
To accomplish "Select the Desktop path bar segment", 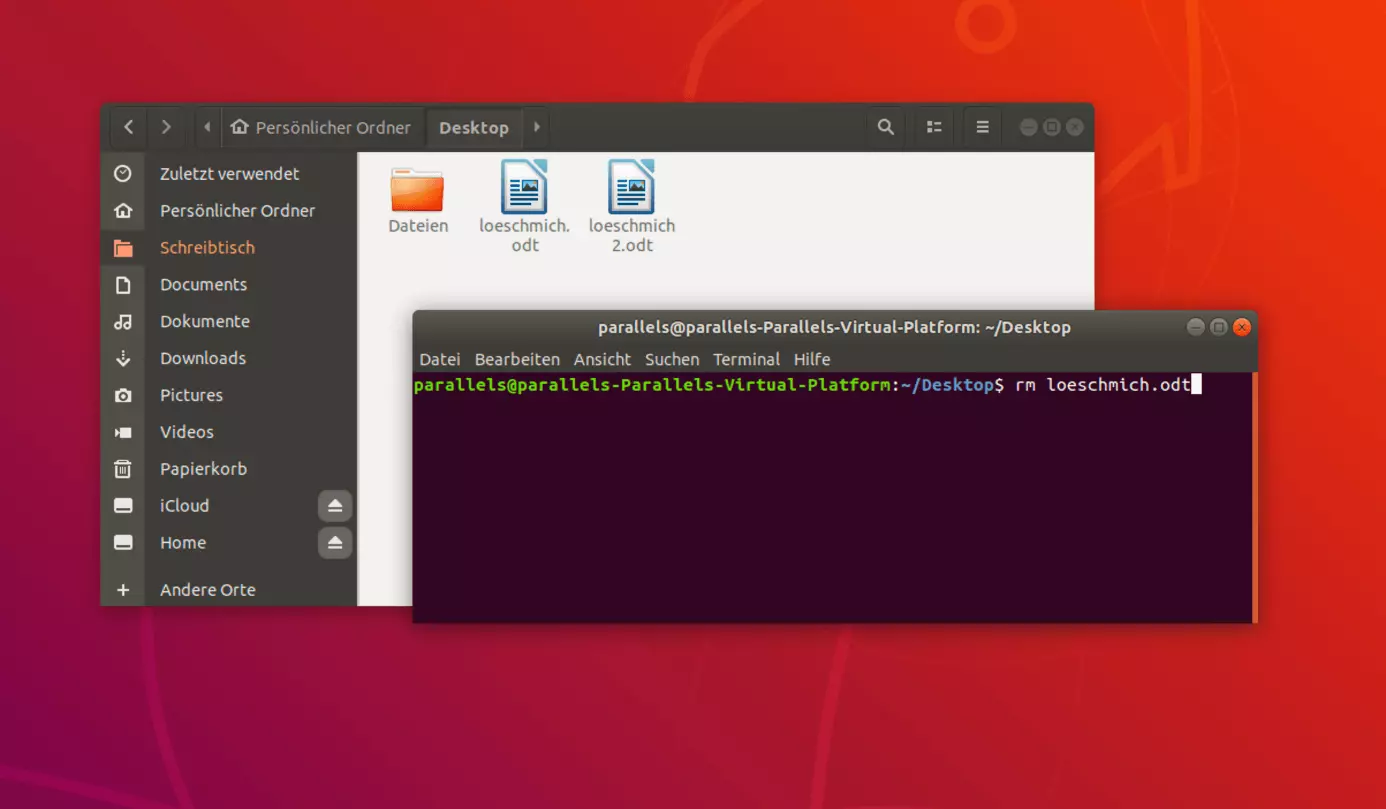I will tap(474, 127).
